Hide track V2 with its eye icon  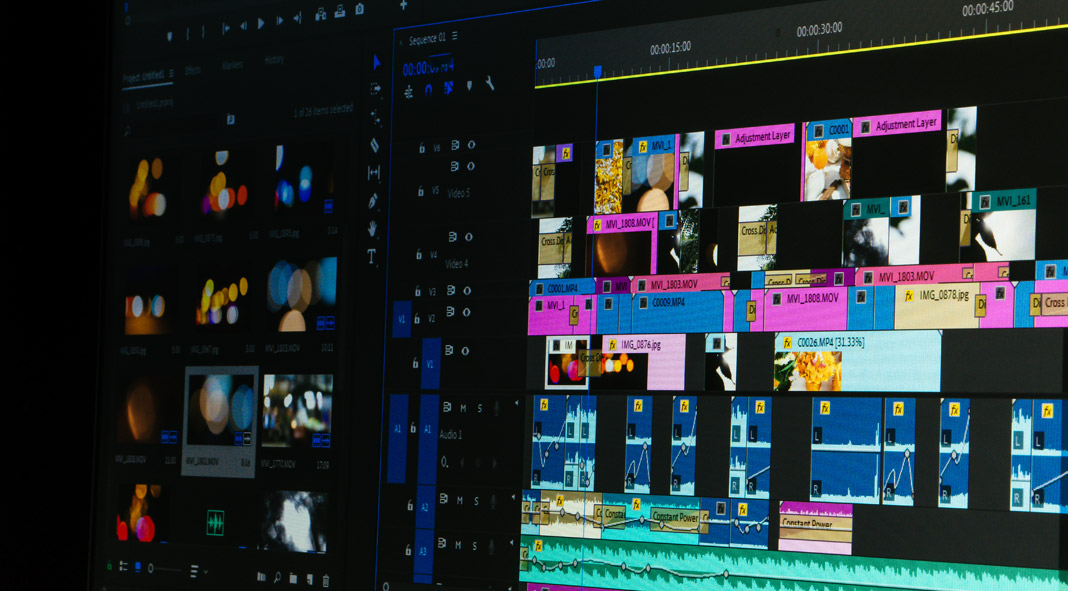point(466,312)
